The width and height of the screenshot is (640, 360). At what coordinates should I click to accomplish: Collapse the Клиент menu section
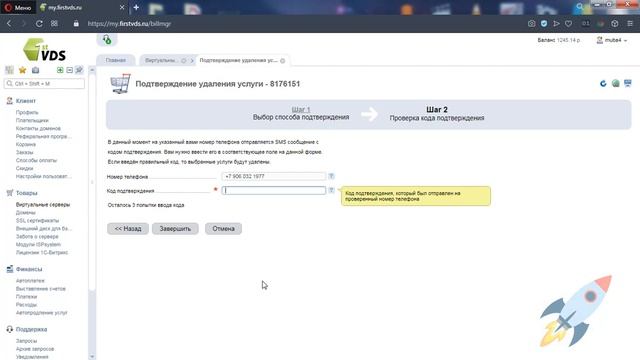[x=26, y=101]
